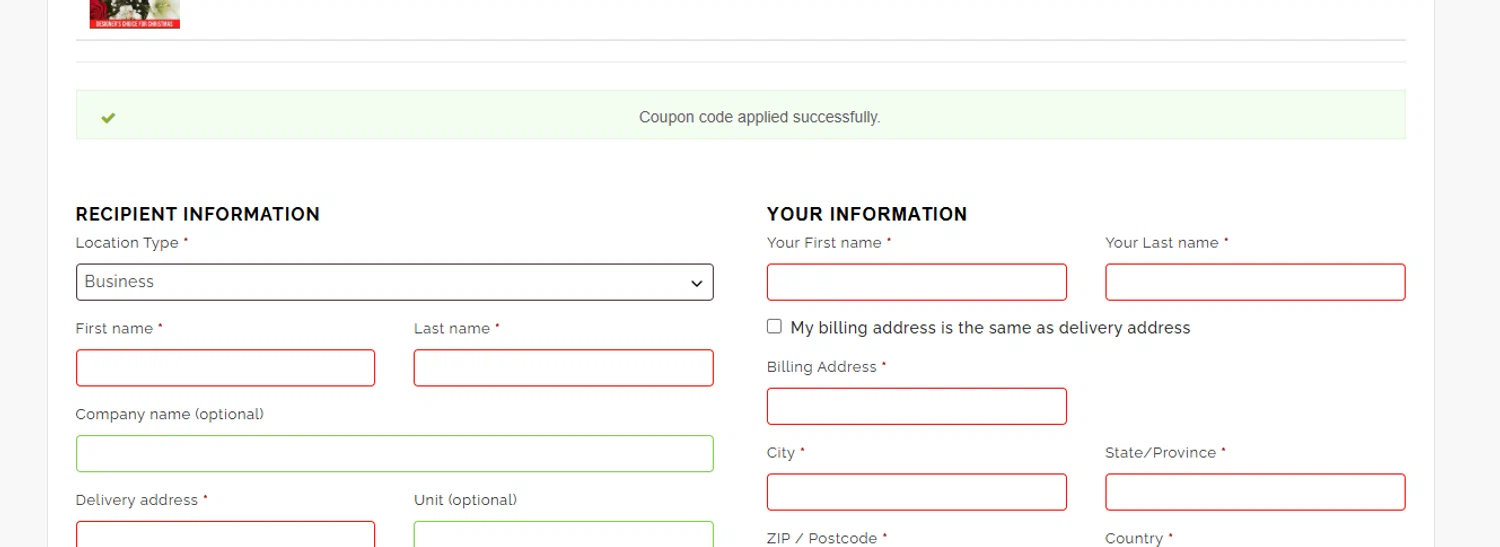Click the ZIP / Postcode label
This screenshot has width=1500, height=547.
click(x=821, y=538)
